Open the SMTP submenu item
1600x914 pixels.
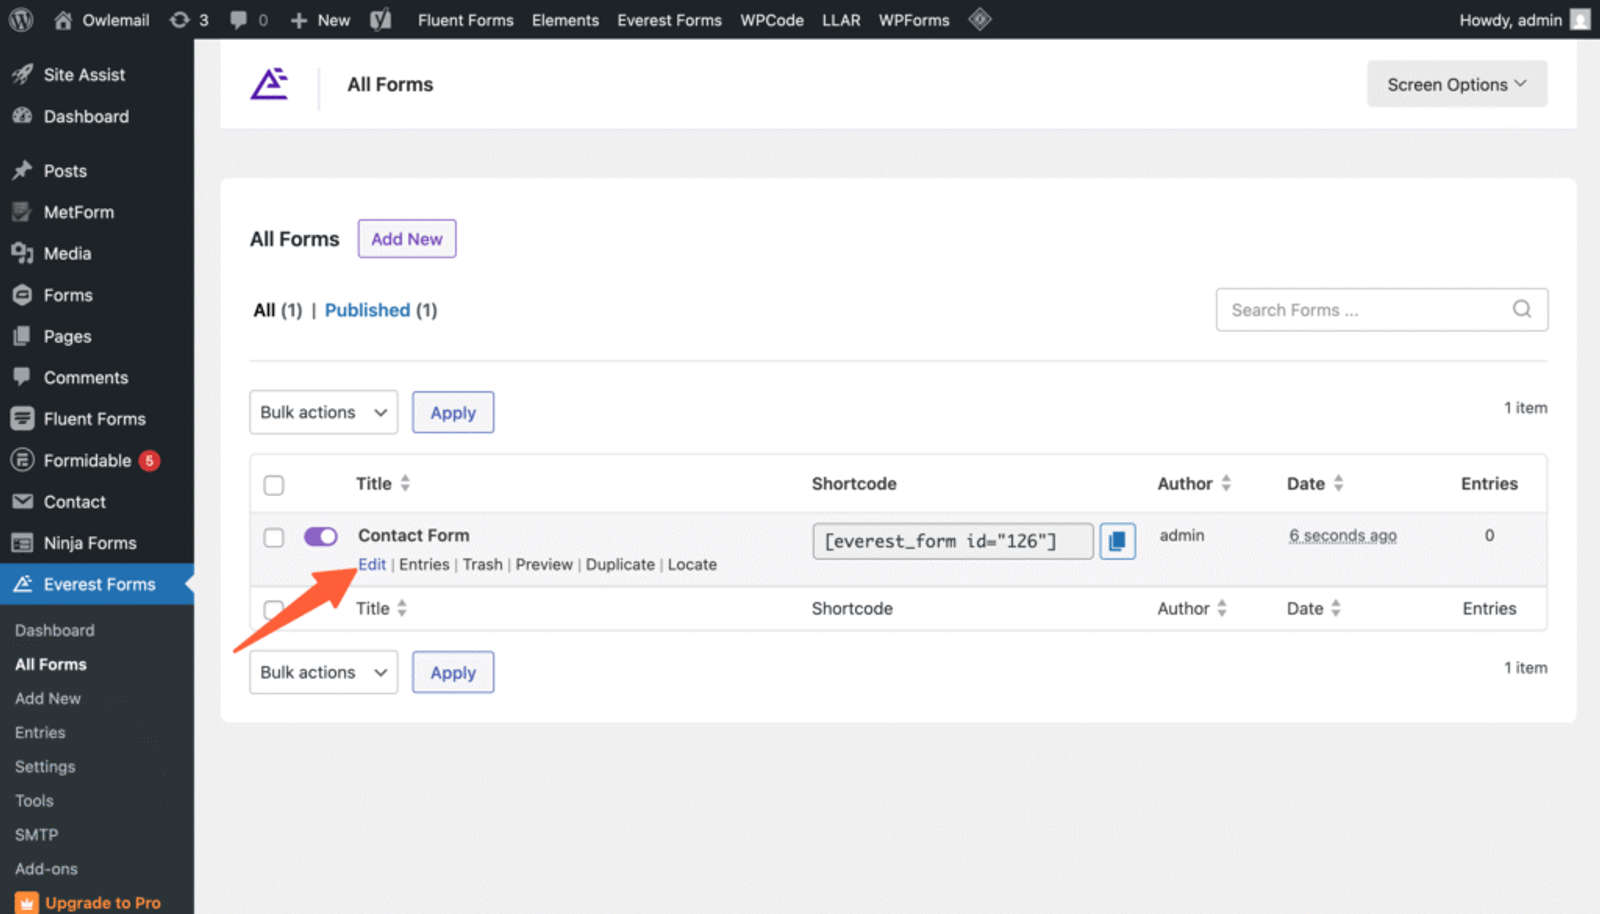(37, 834)
